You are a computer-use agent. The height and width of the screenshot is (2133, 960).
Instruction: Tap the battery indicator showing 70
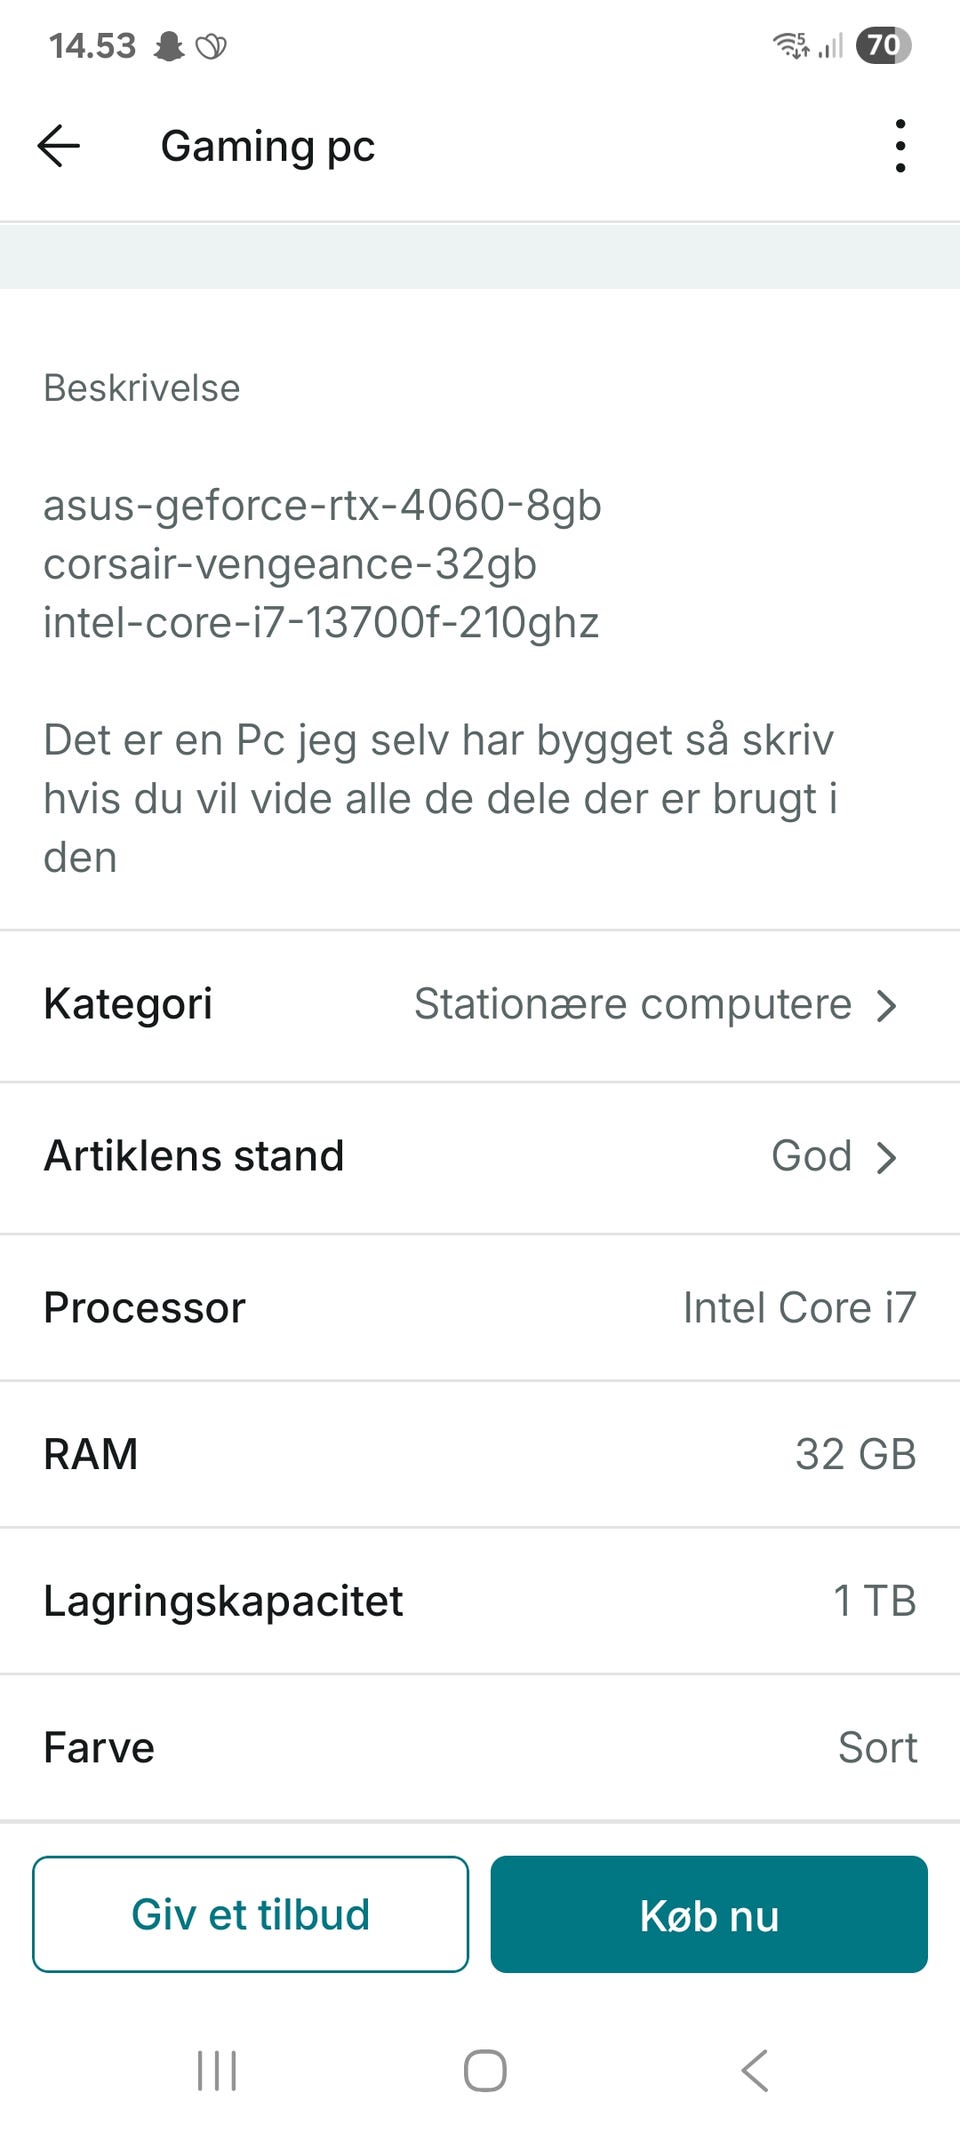point(883,45)
